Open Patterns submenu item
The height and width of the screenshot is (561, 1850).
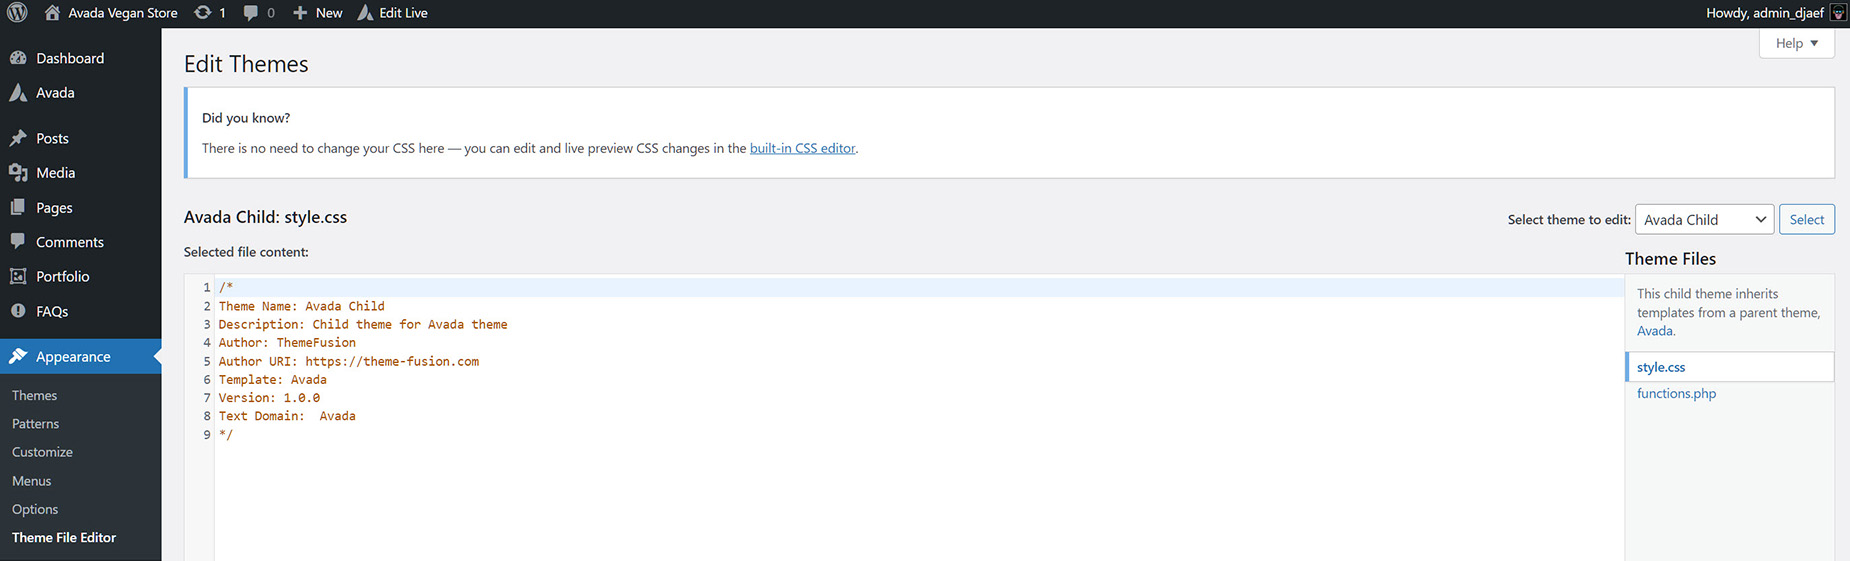pos(35,423)
